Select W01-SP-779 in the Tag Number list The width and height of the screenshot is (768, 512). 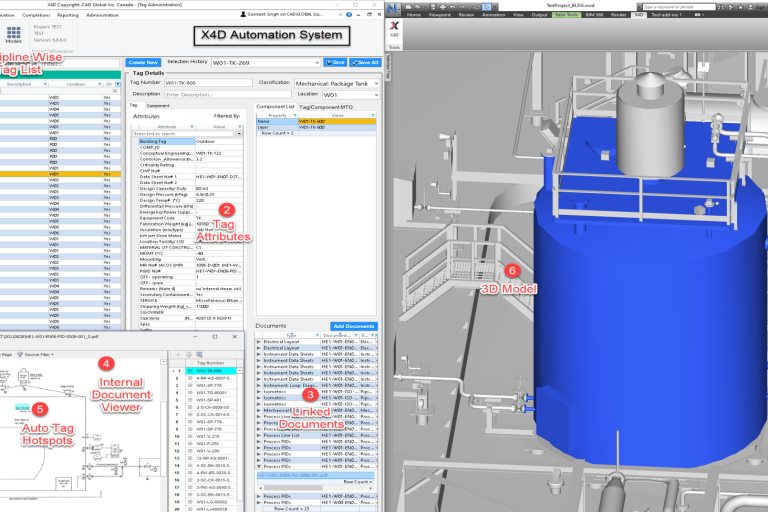(212, 386)
